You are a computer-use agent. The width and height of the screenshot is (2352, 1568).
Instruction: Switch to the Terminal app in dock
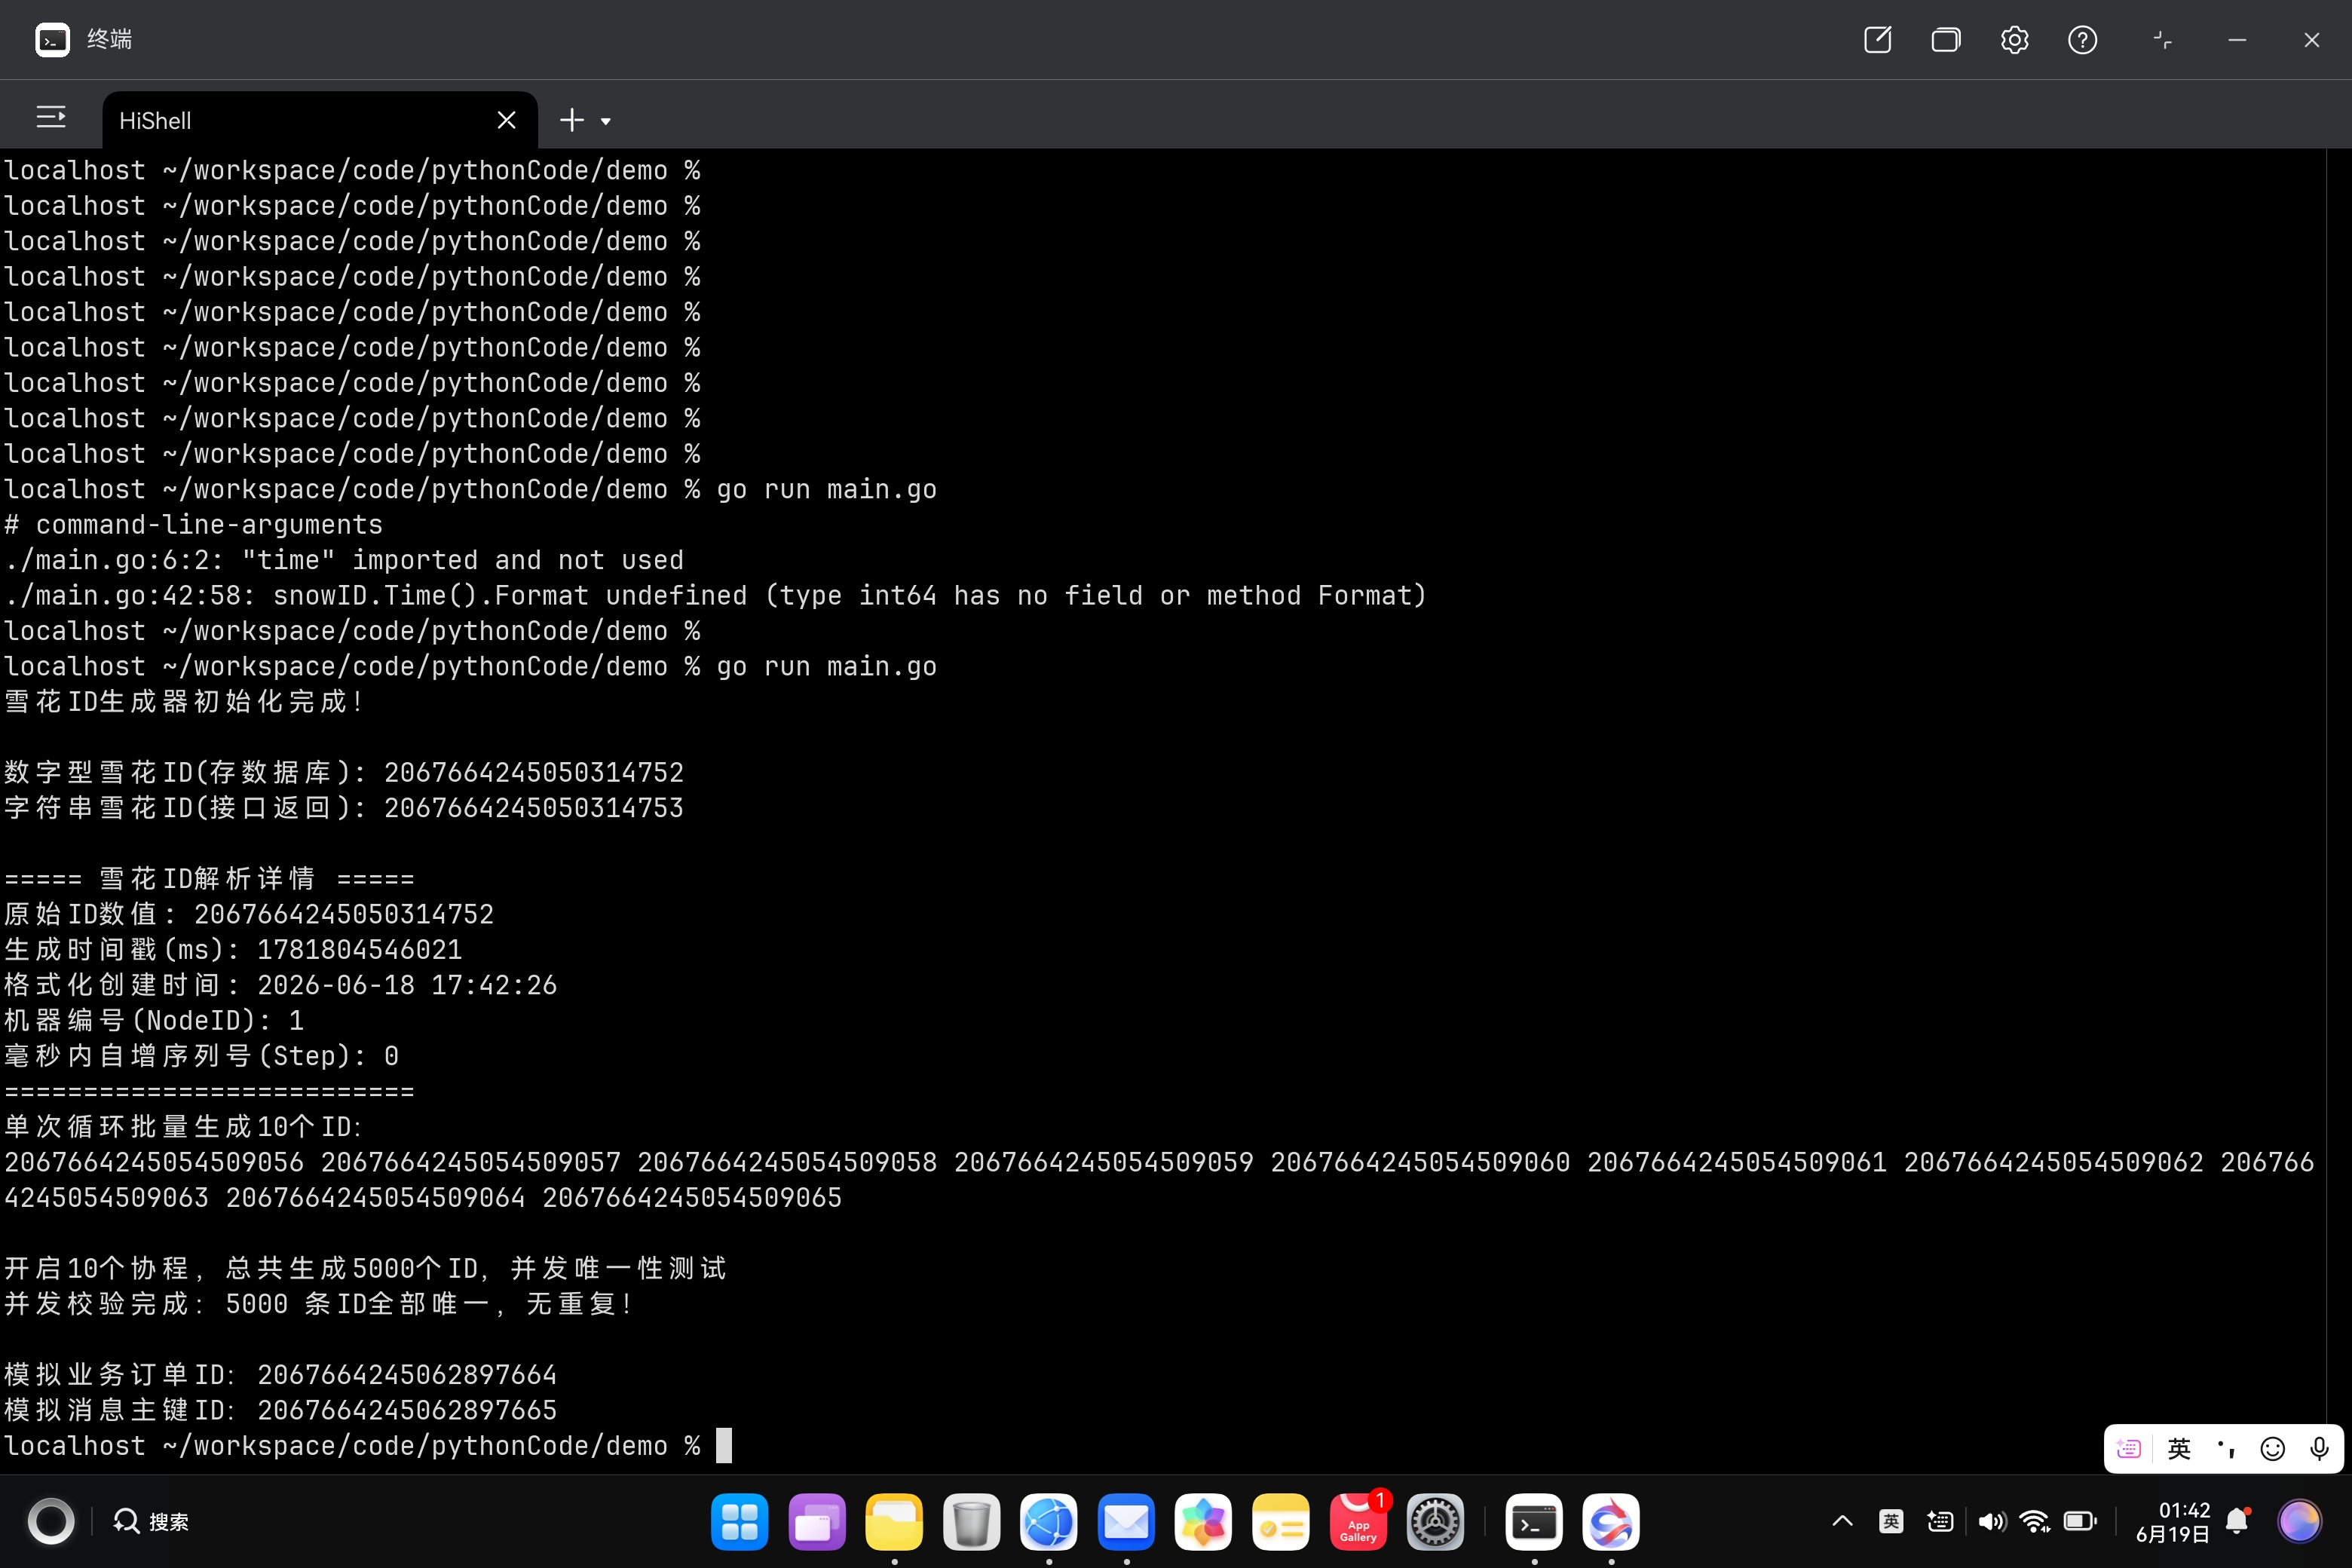(1534, 1522)
